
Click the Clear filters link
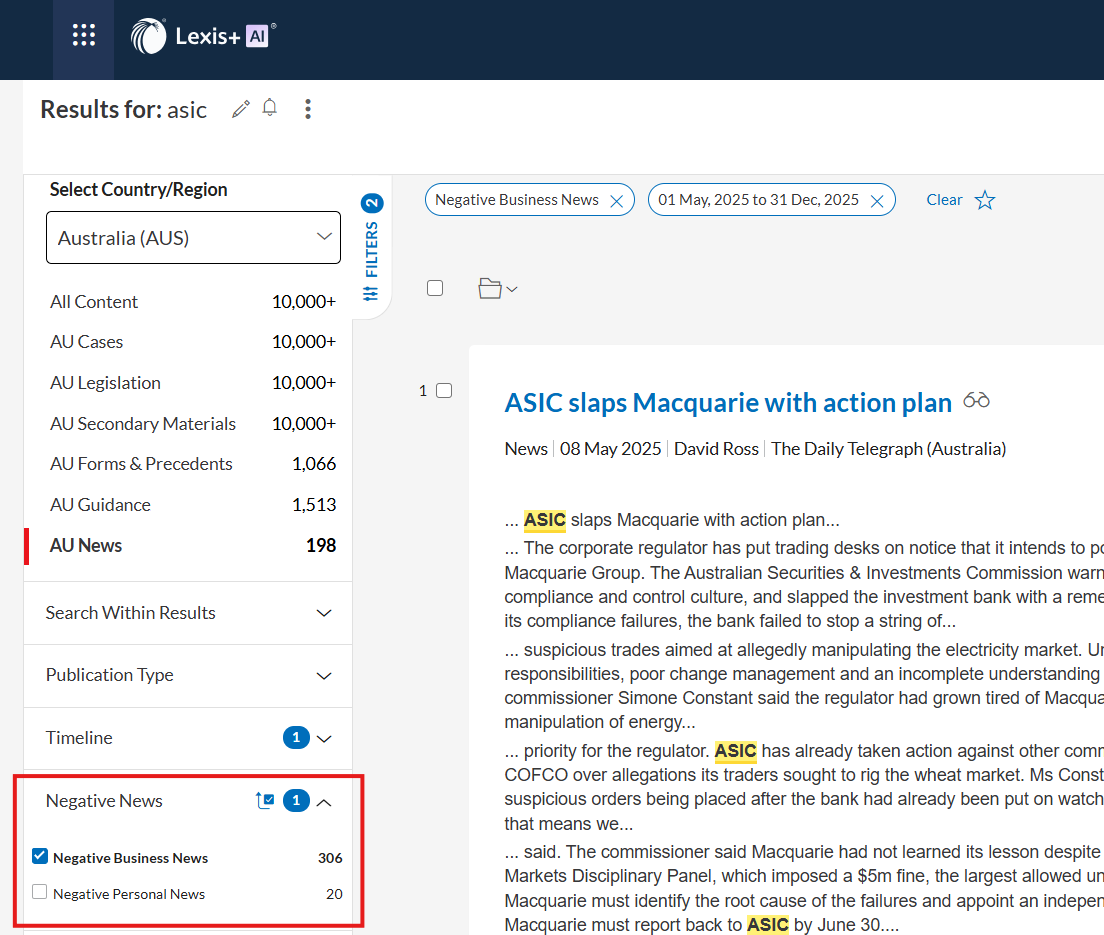coord(944,200)
